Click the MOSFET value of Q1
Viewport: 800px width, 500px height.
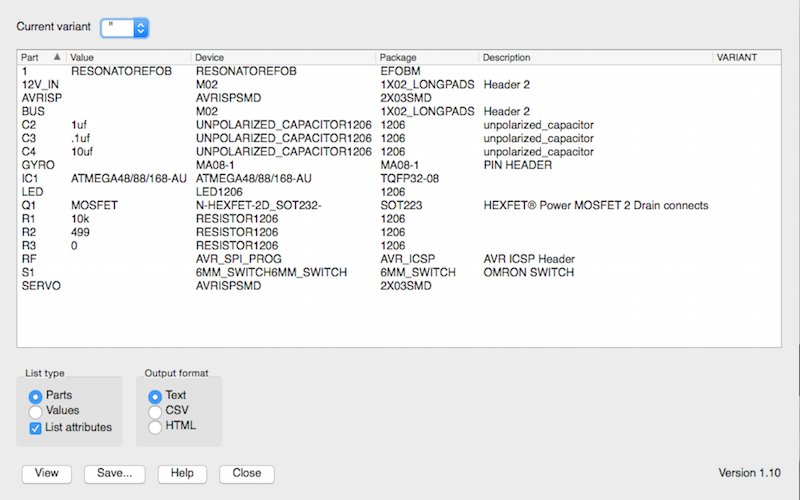[x=94, y=205]
